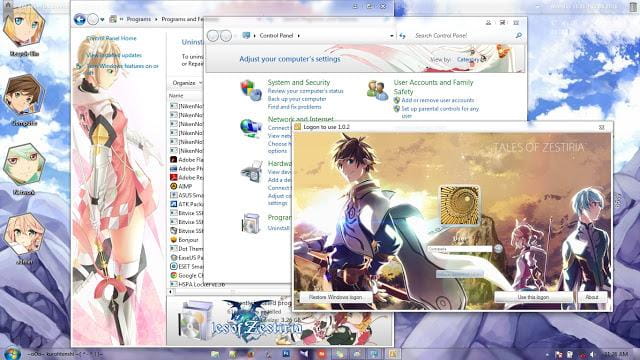Select the ESET Smart Security icon
The width and height of the screenshot is (640, 360).
point(173,266)
